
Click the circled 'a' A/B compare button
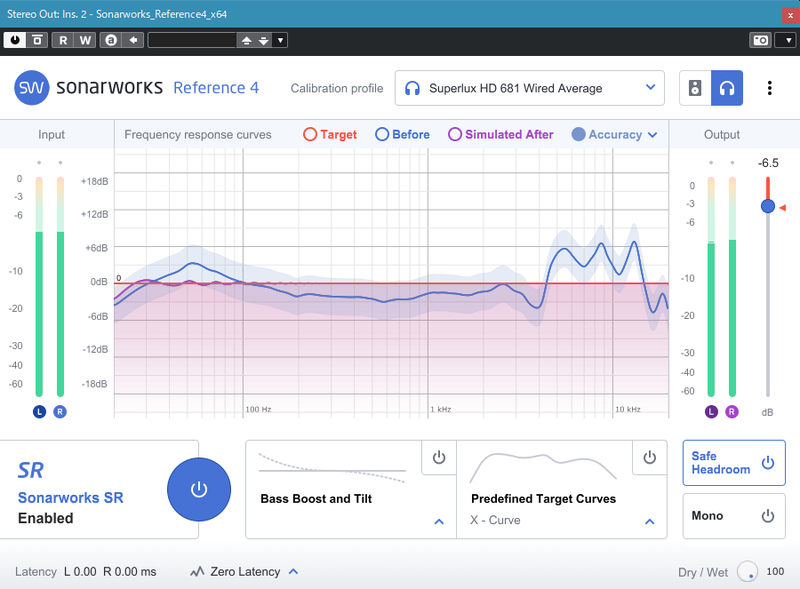point(111,40)
